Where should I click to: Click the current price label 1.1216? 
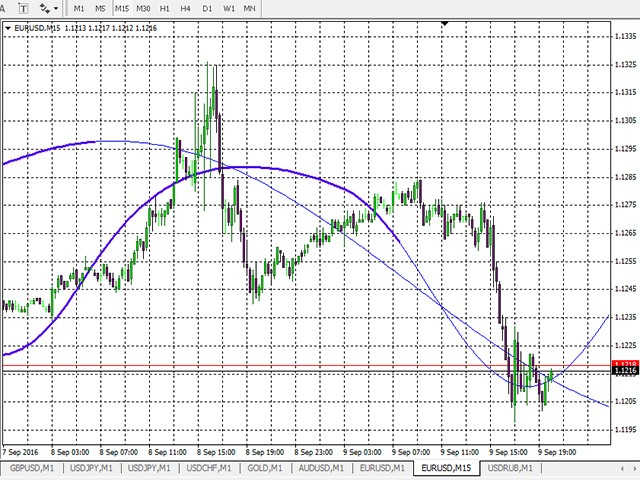point(625,371)
